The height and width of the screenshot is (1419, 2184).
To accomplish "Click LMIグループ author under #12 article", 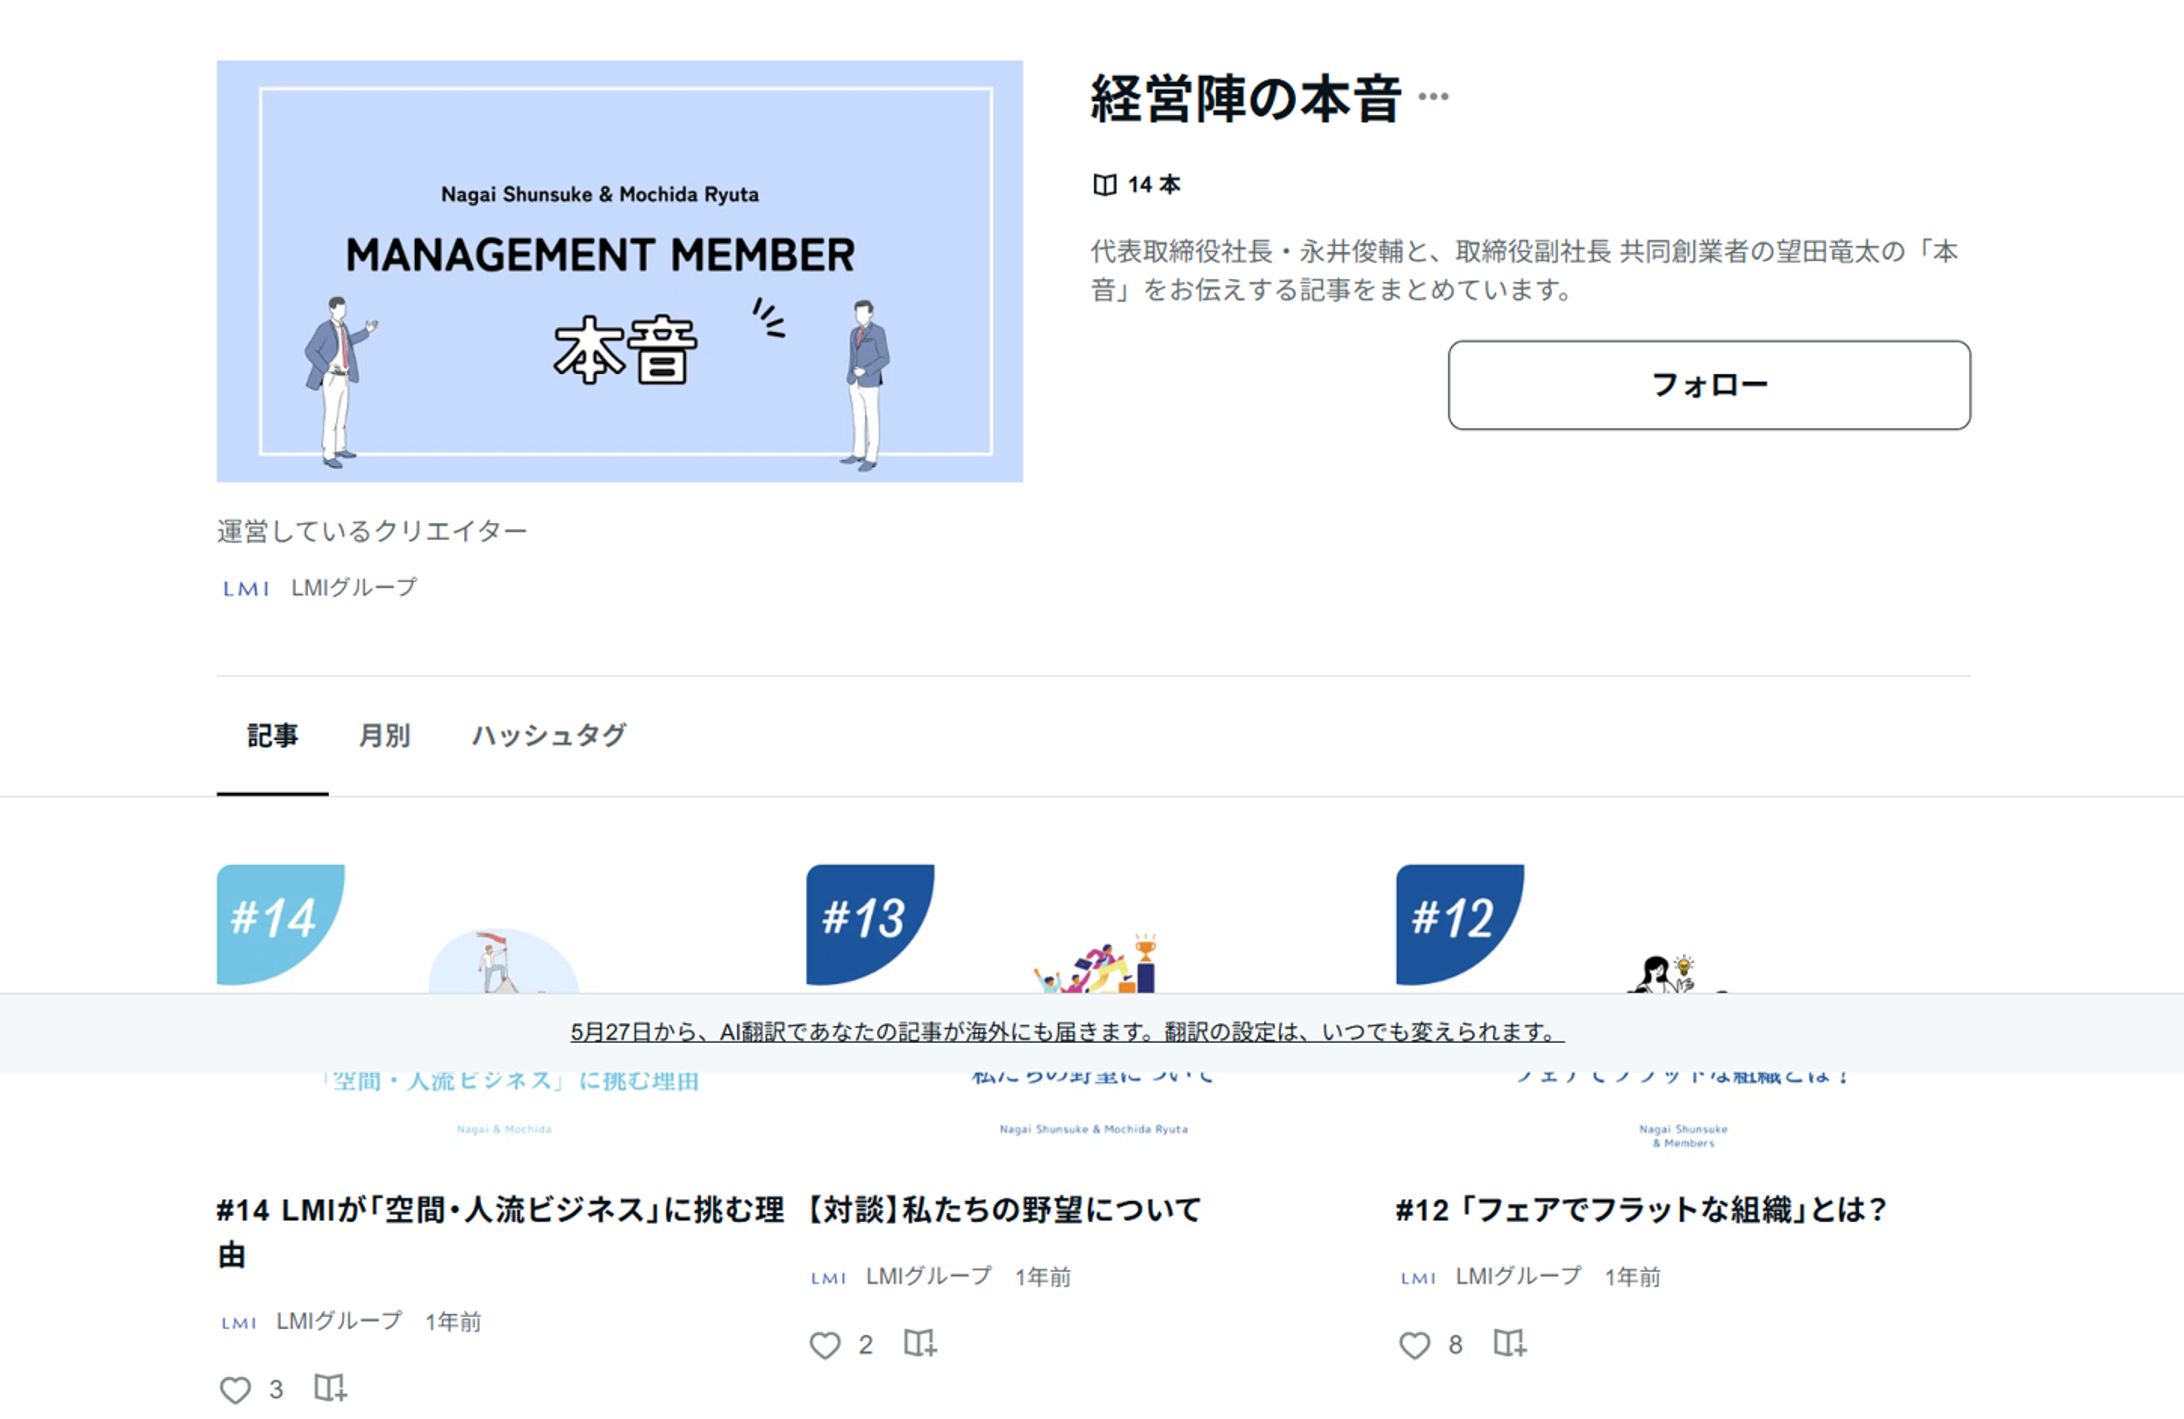I will [x=1519, y=1276].
